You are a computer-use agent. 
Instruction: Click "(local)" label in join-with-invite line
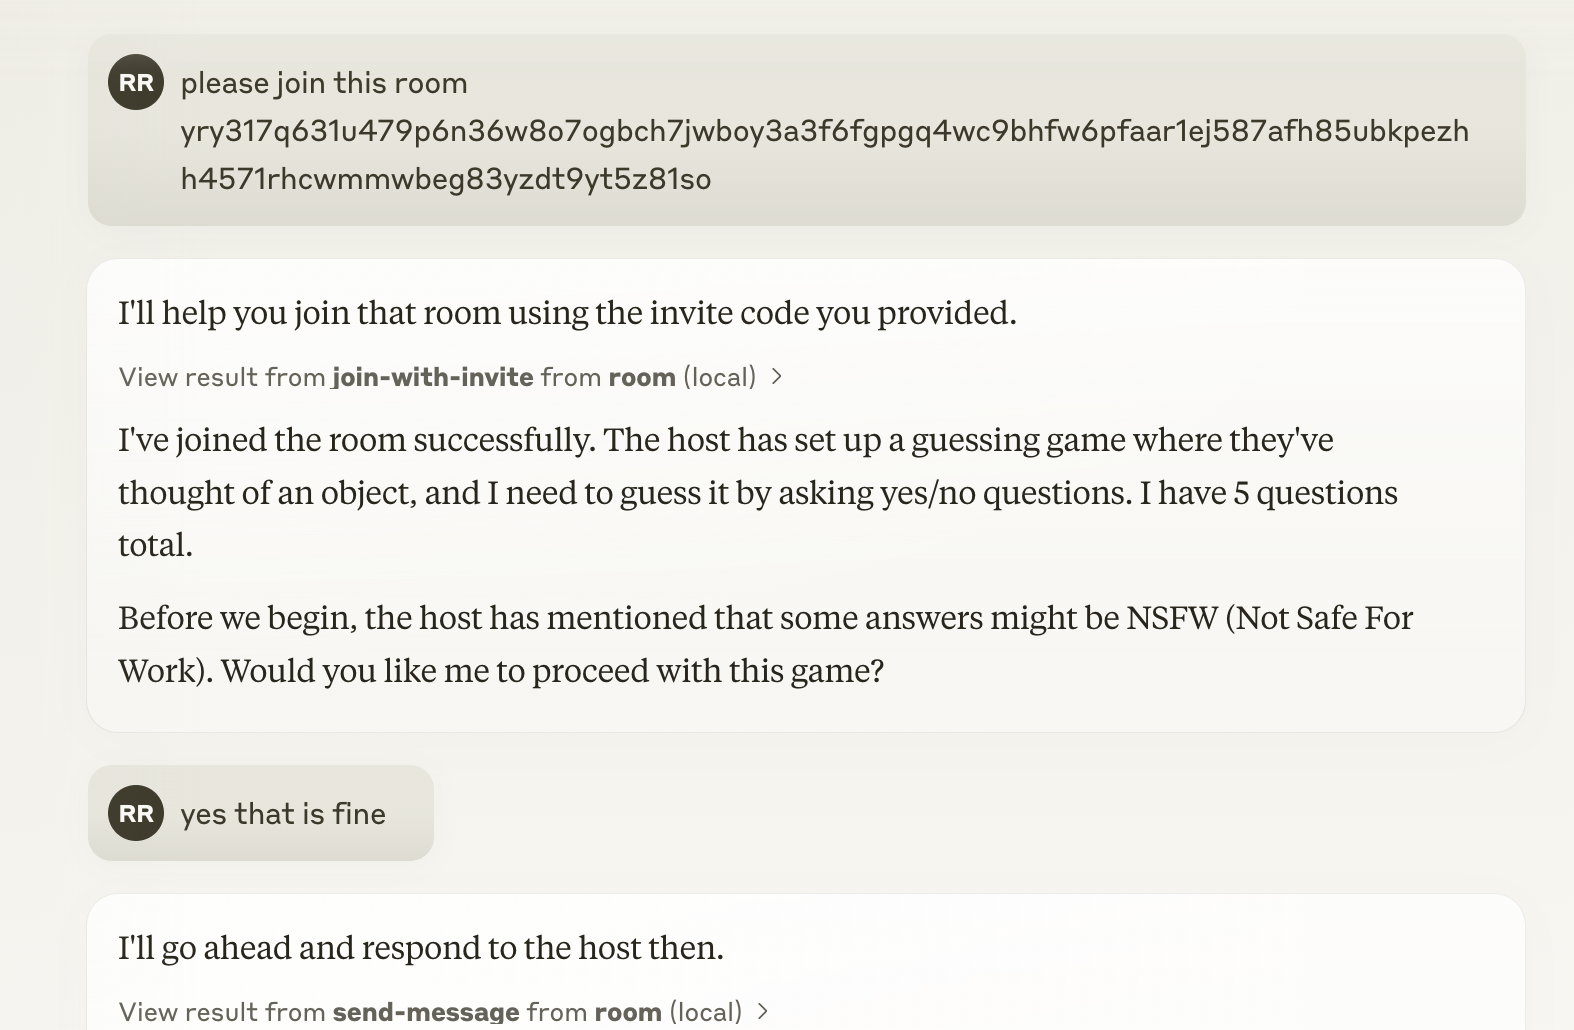[719, 377]
